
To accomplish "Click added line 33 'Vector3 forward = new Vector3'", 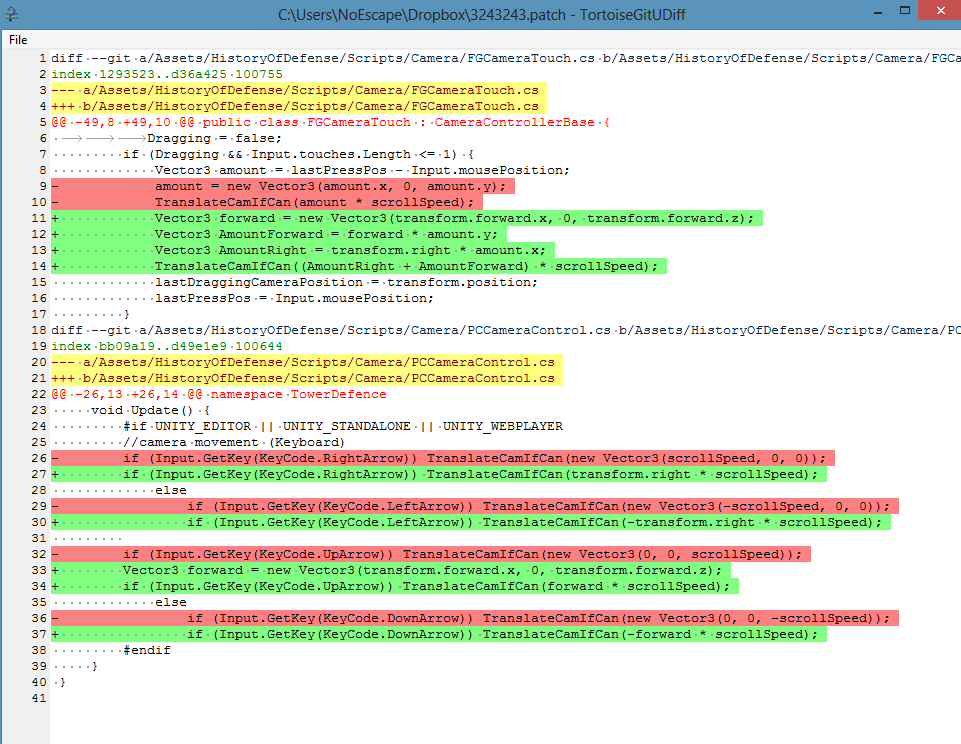I will 390,570.
